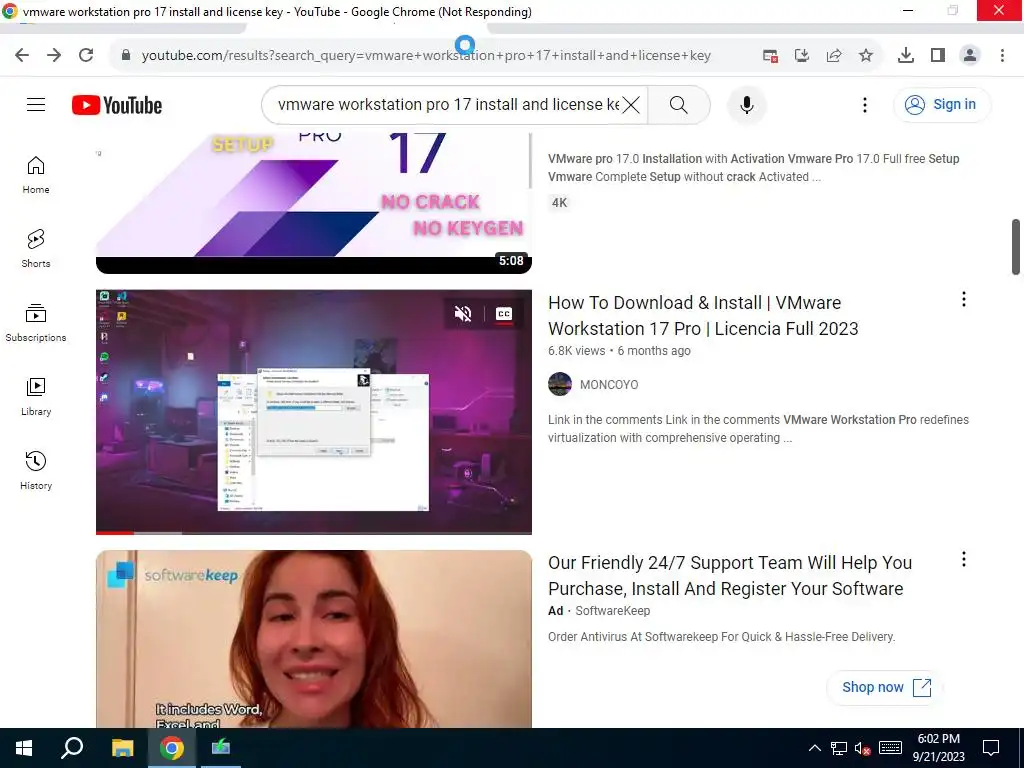
Task: Click the magnifier search button
Action: (679, 104)
